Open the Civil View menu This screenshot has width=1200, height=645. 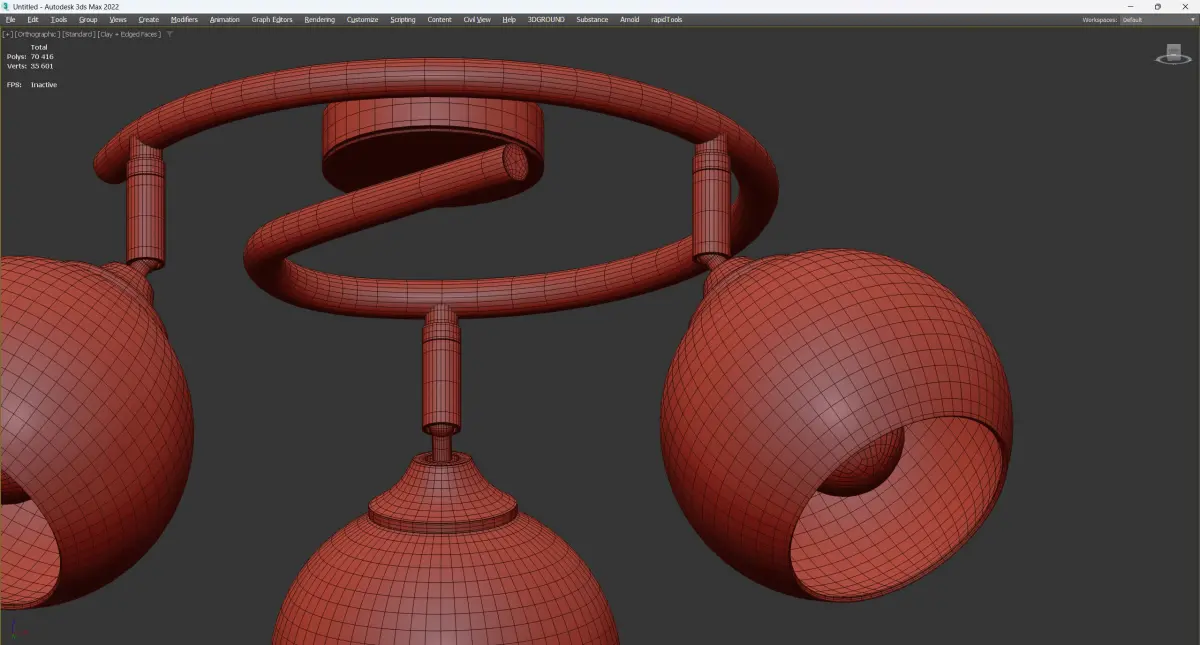click(477, 19)
